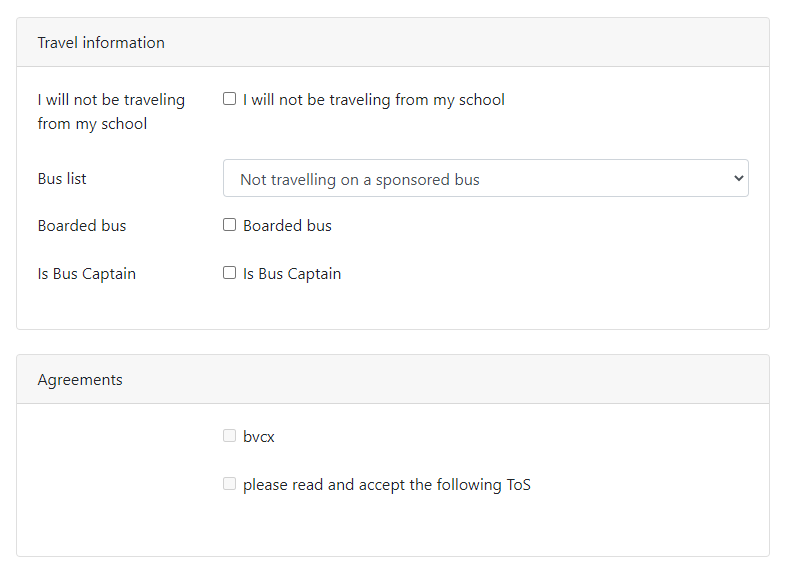Check the Is Bus Captain box

tap(229, 273)
